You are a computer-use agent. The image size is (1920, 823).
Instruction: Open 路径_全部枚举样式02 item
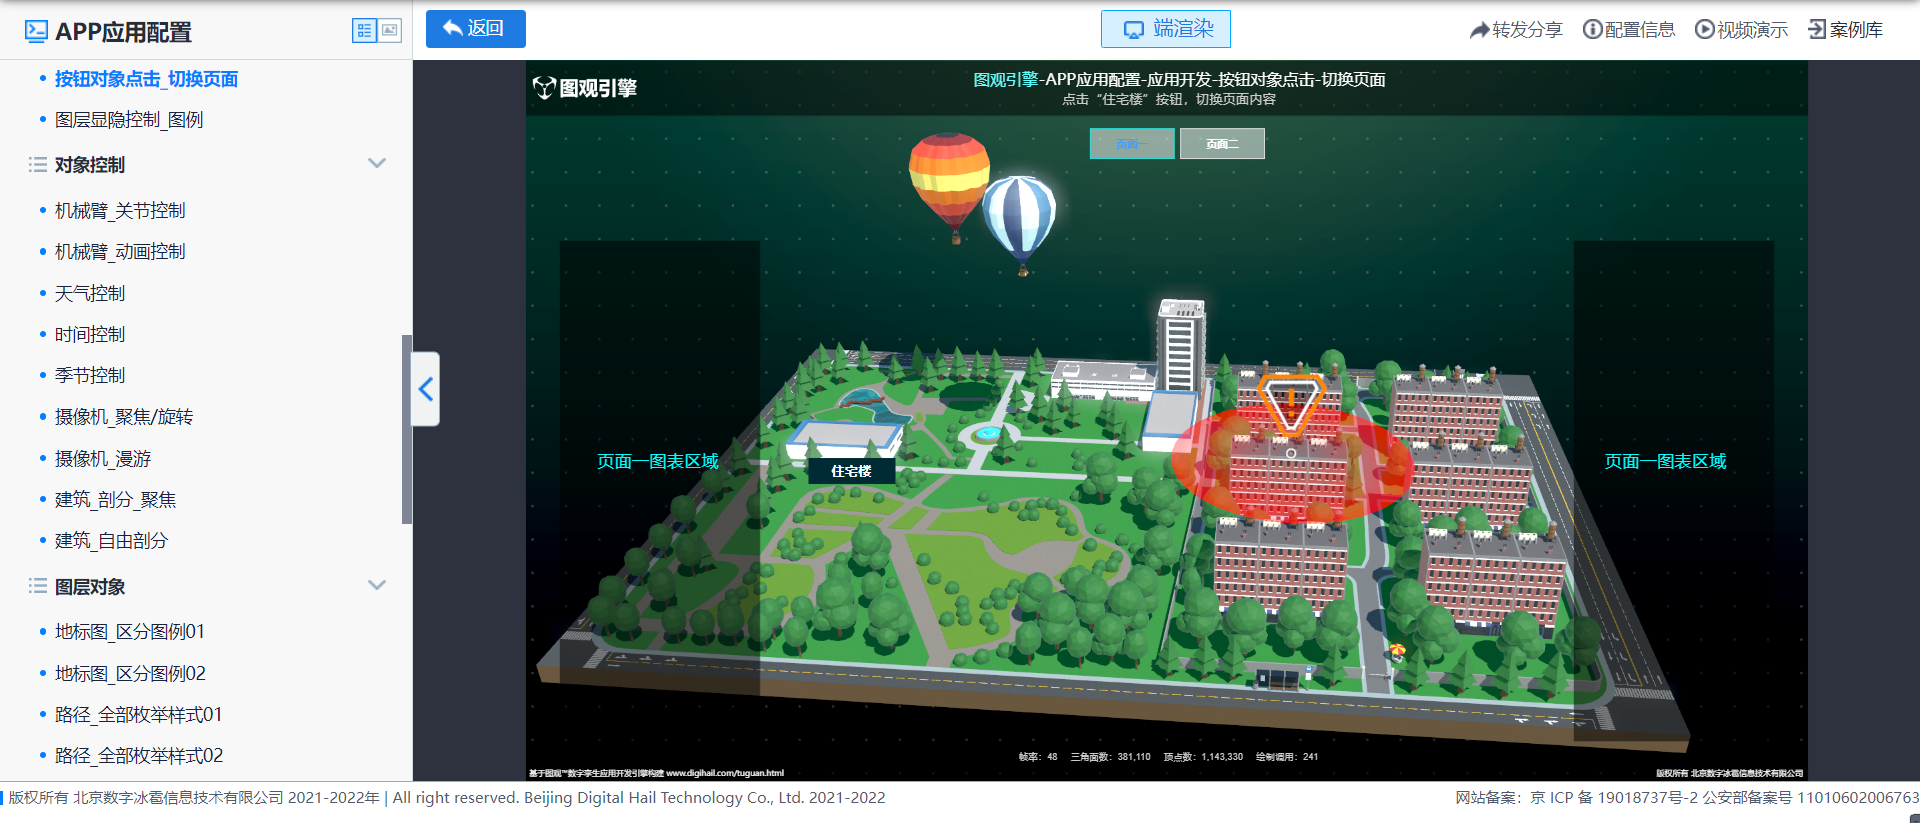tap(139, 756)
